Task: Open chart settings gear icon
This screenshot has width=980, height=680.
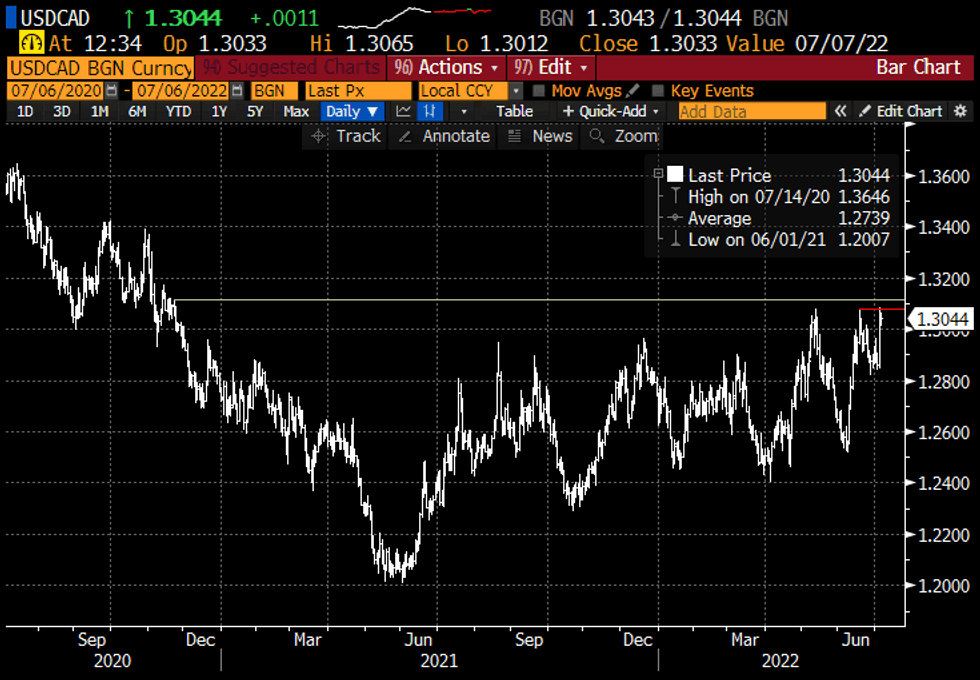Action: pos(960,111)
